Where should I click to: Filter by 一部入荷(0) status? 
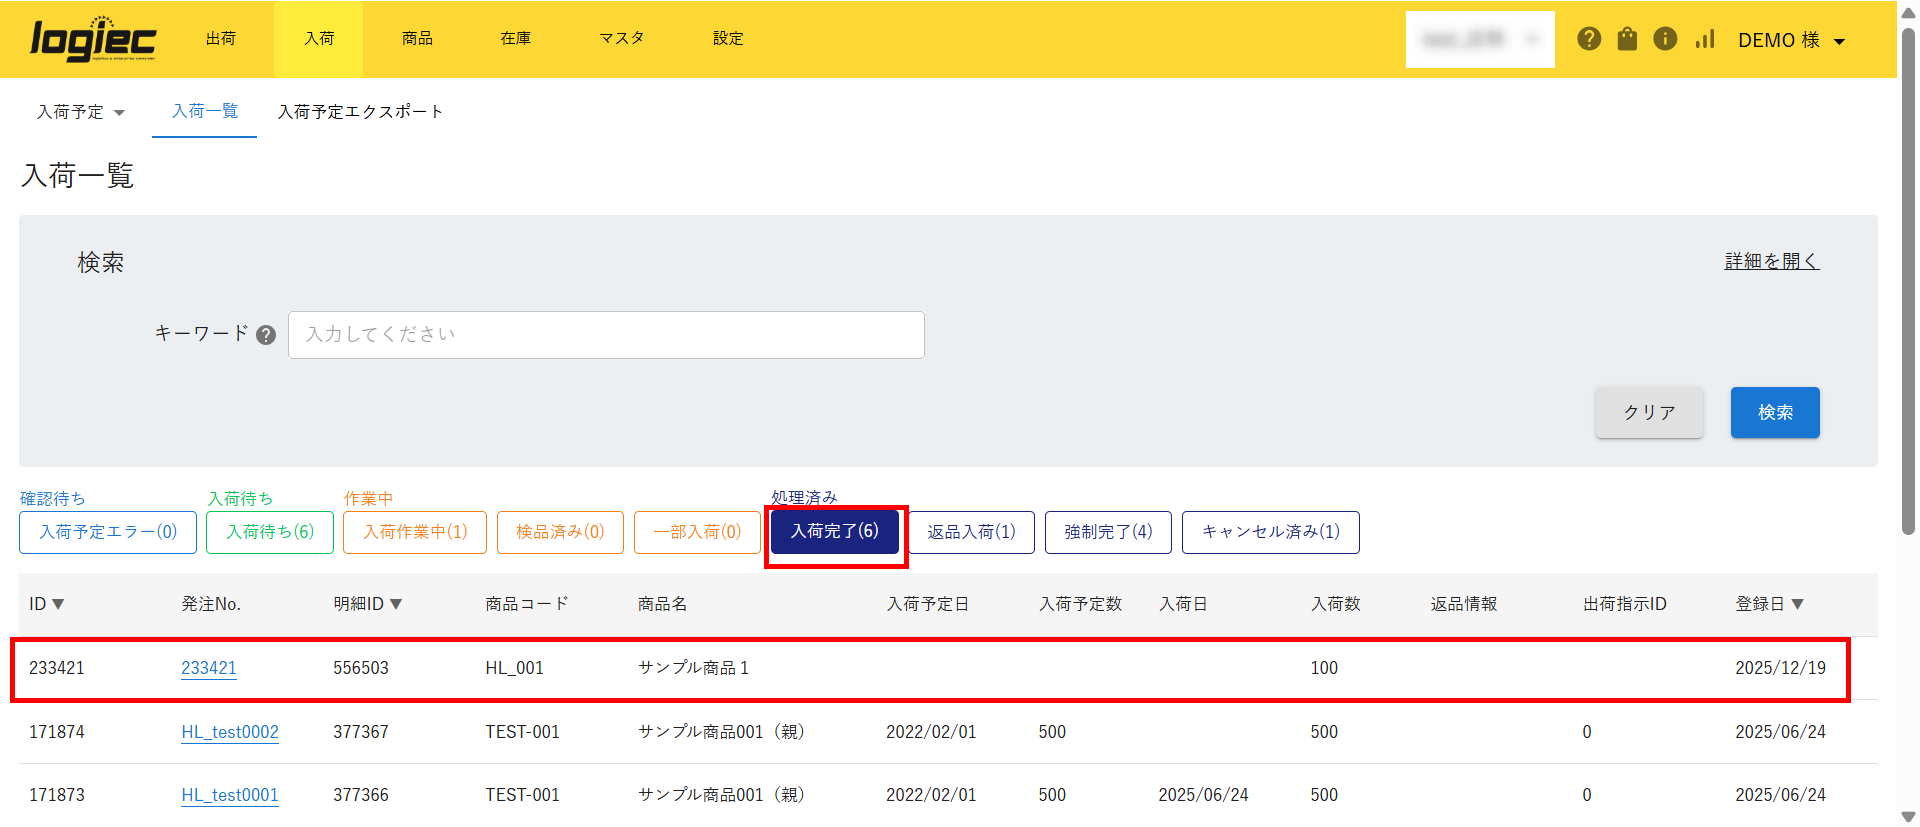click(x=697, y=532)
